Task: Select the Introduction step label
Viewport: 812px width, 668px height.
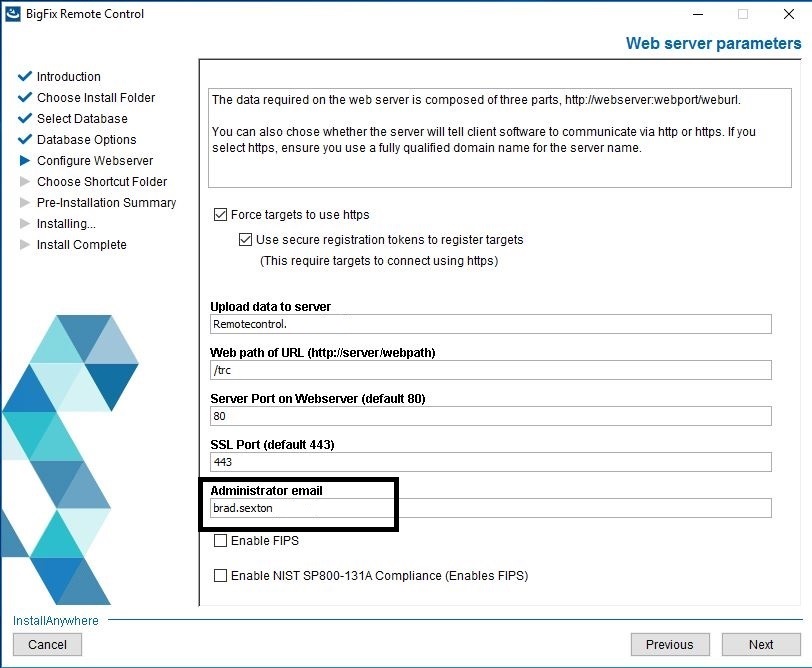Action: pos(69,77)
